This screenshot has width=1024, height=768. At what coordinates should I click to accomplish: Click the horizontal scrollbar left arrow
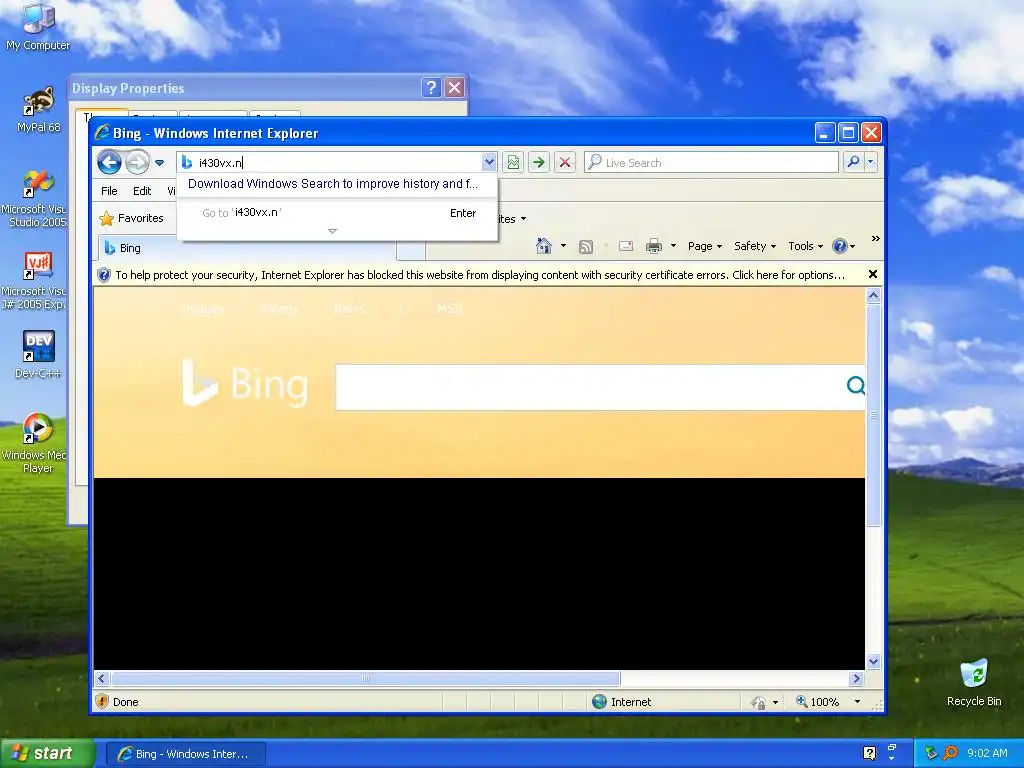(x=102, y=679)
